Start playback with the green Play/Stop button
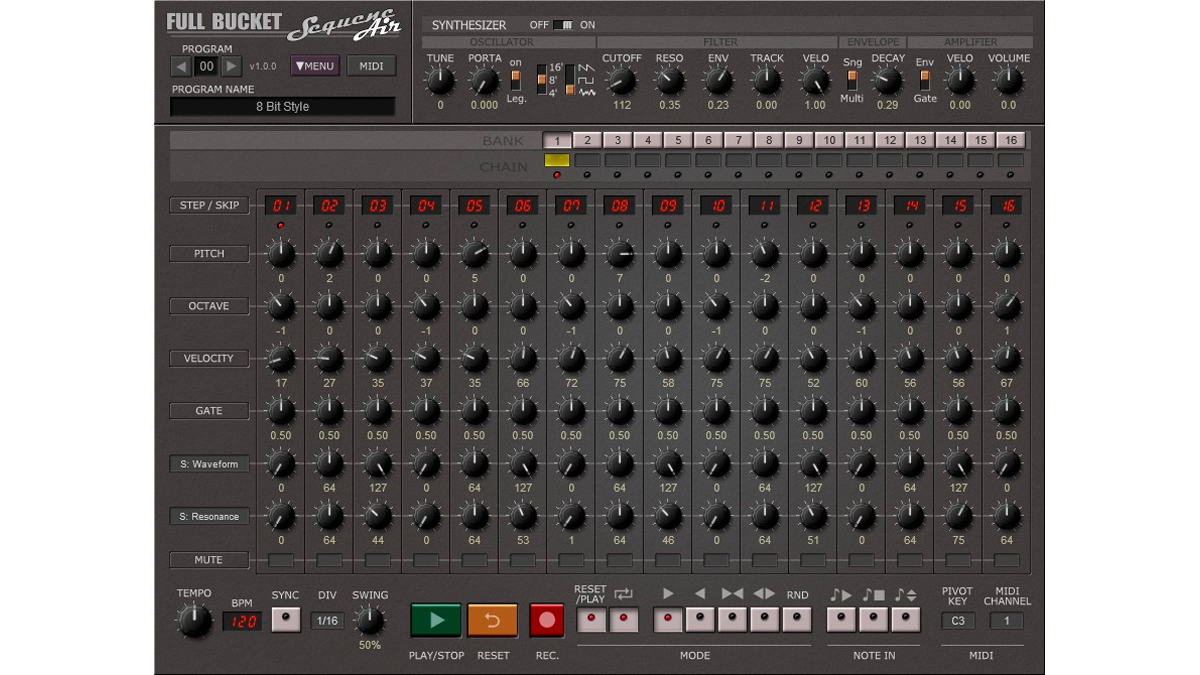The width and height of the screenshot is (1200, 675). pos(436,620)
